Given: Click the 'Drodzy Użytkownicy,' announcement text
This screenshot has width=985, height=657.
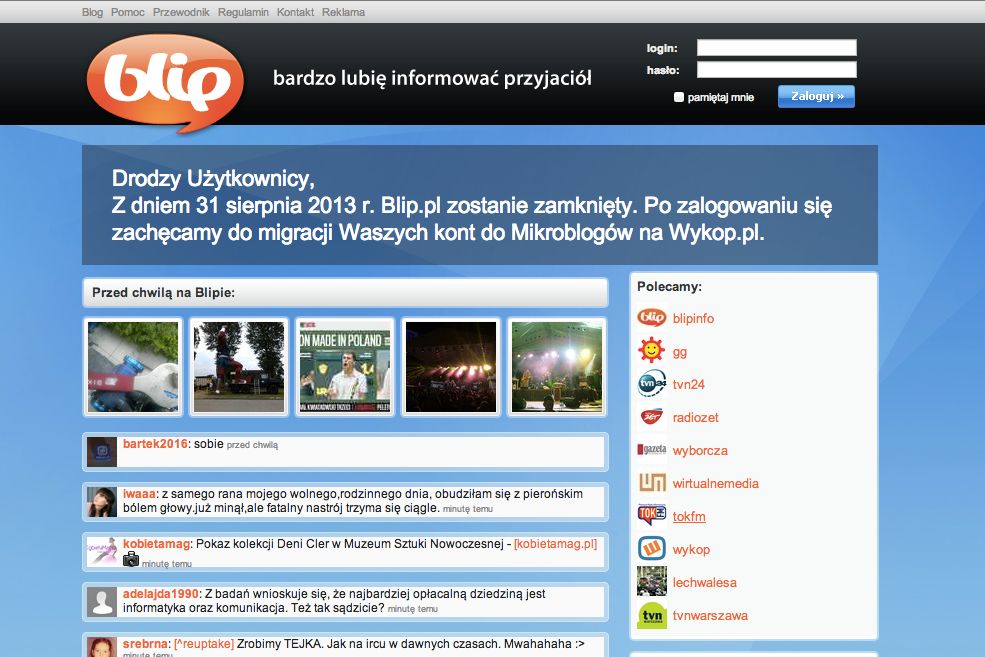Looking at the screenshot, I should tap(213, 179).
